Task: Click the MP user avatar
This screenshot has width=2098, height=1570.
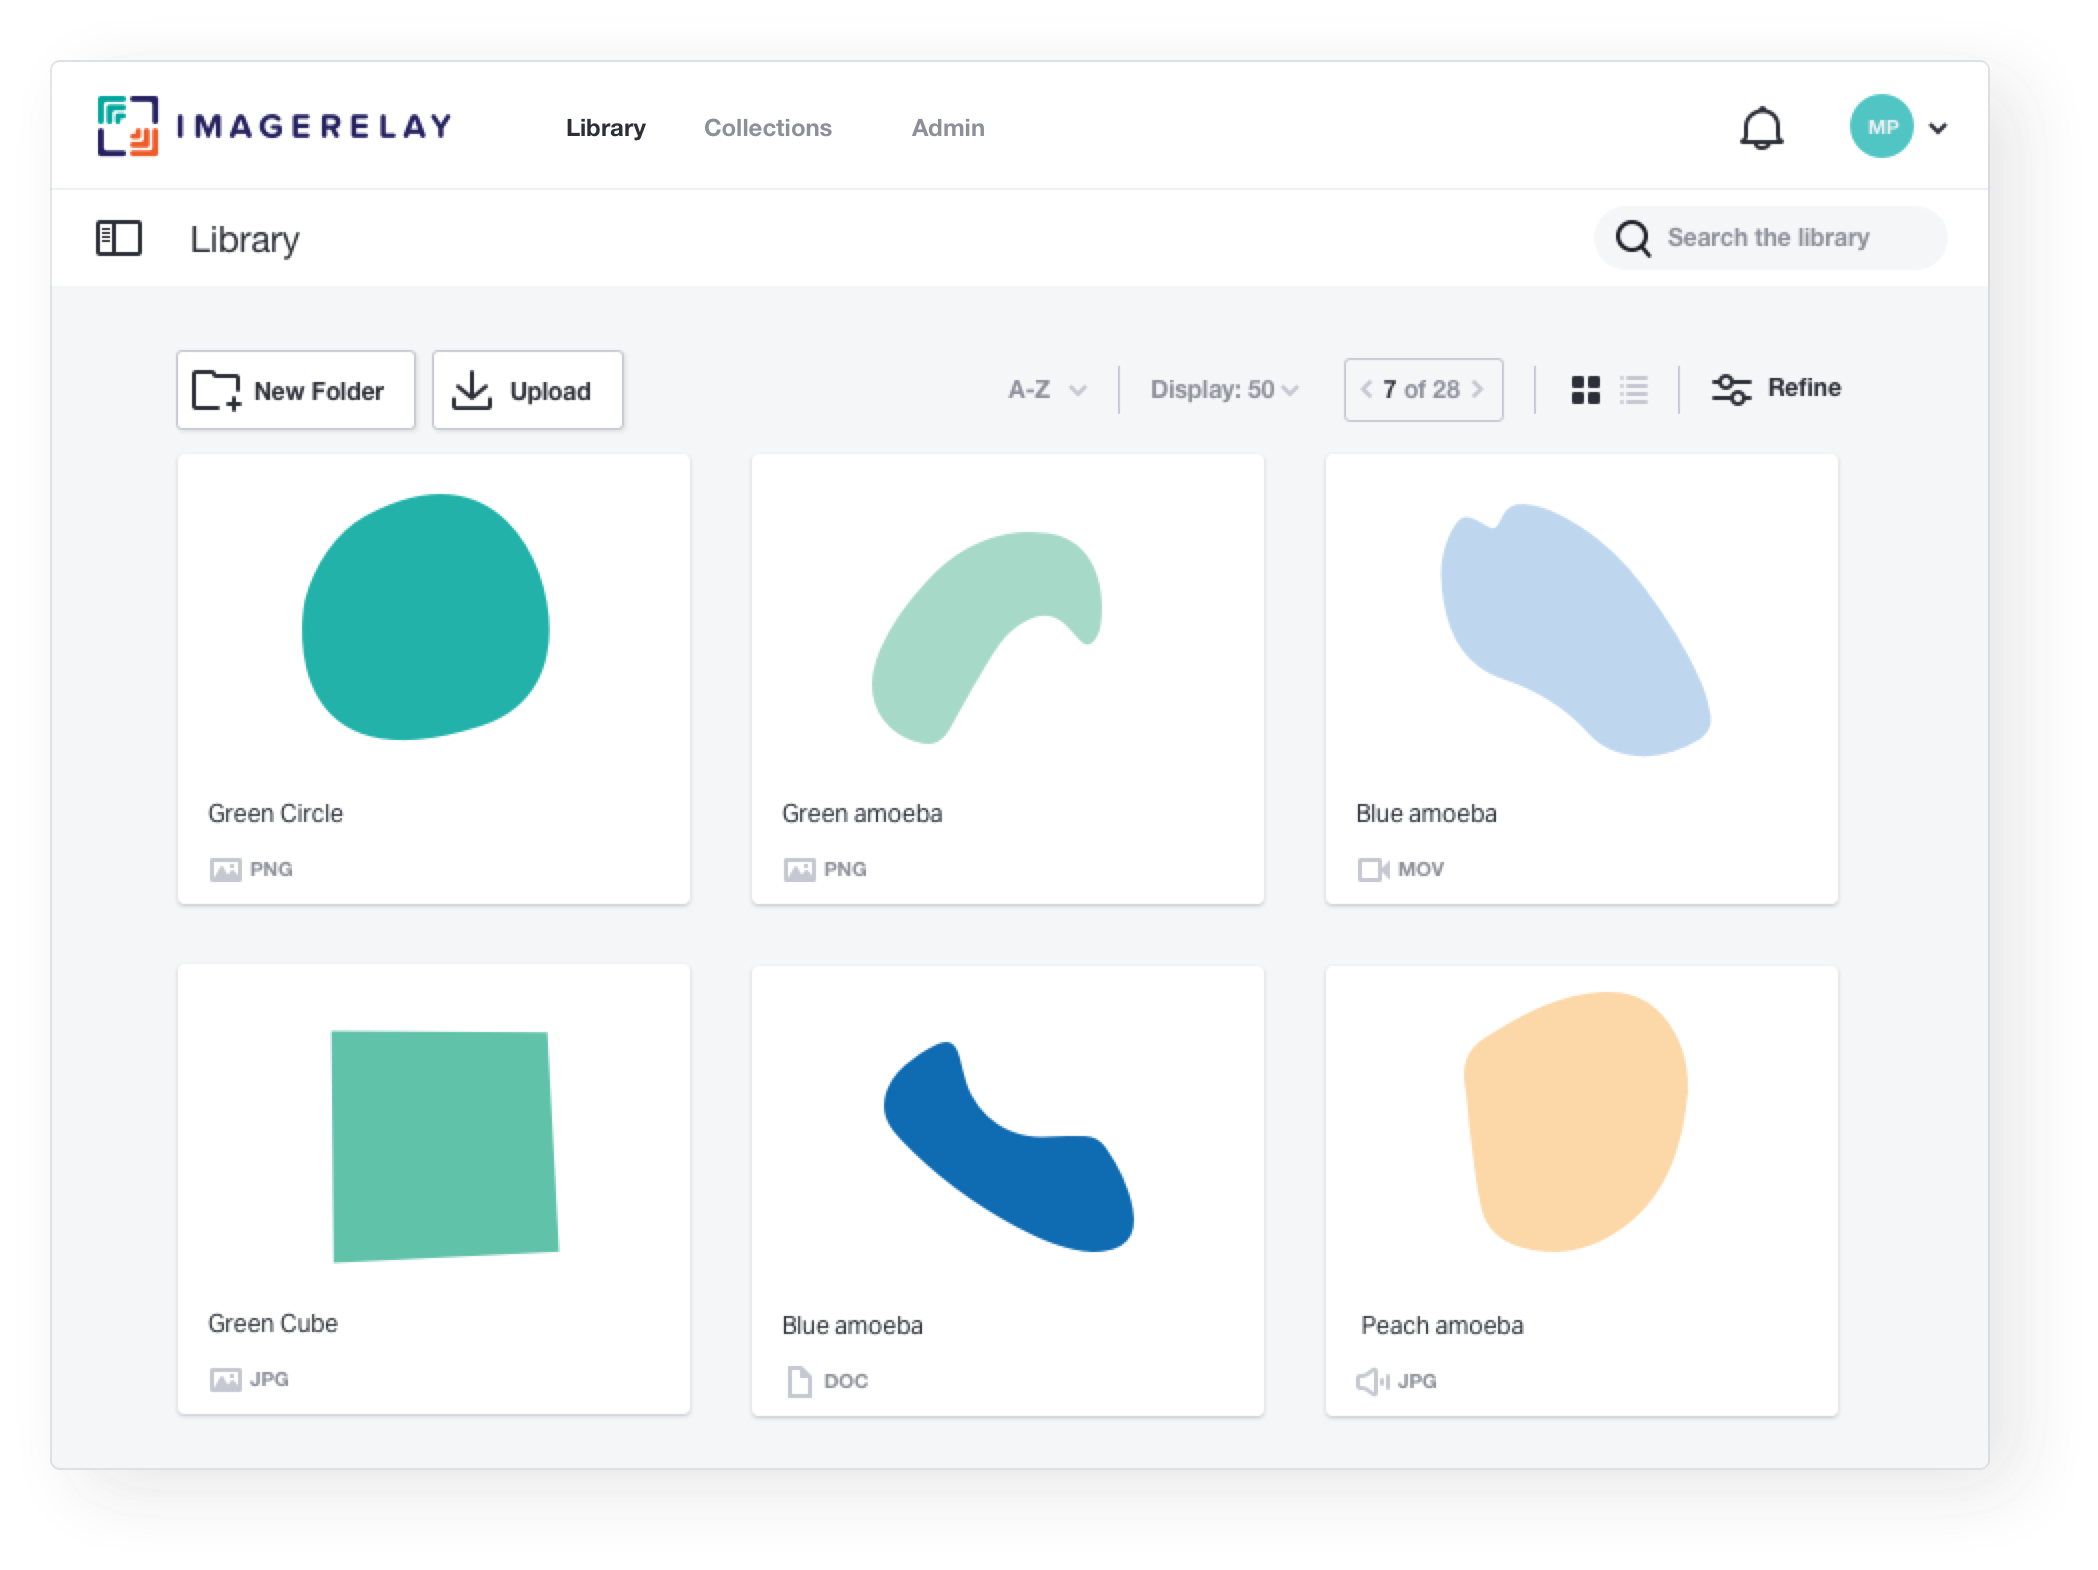Action: pos(1881,127)
